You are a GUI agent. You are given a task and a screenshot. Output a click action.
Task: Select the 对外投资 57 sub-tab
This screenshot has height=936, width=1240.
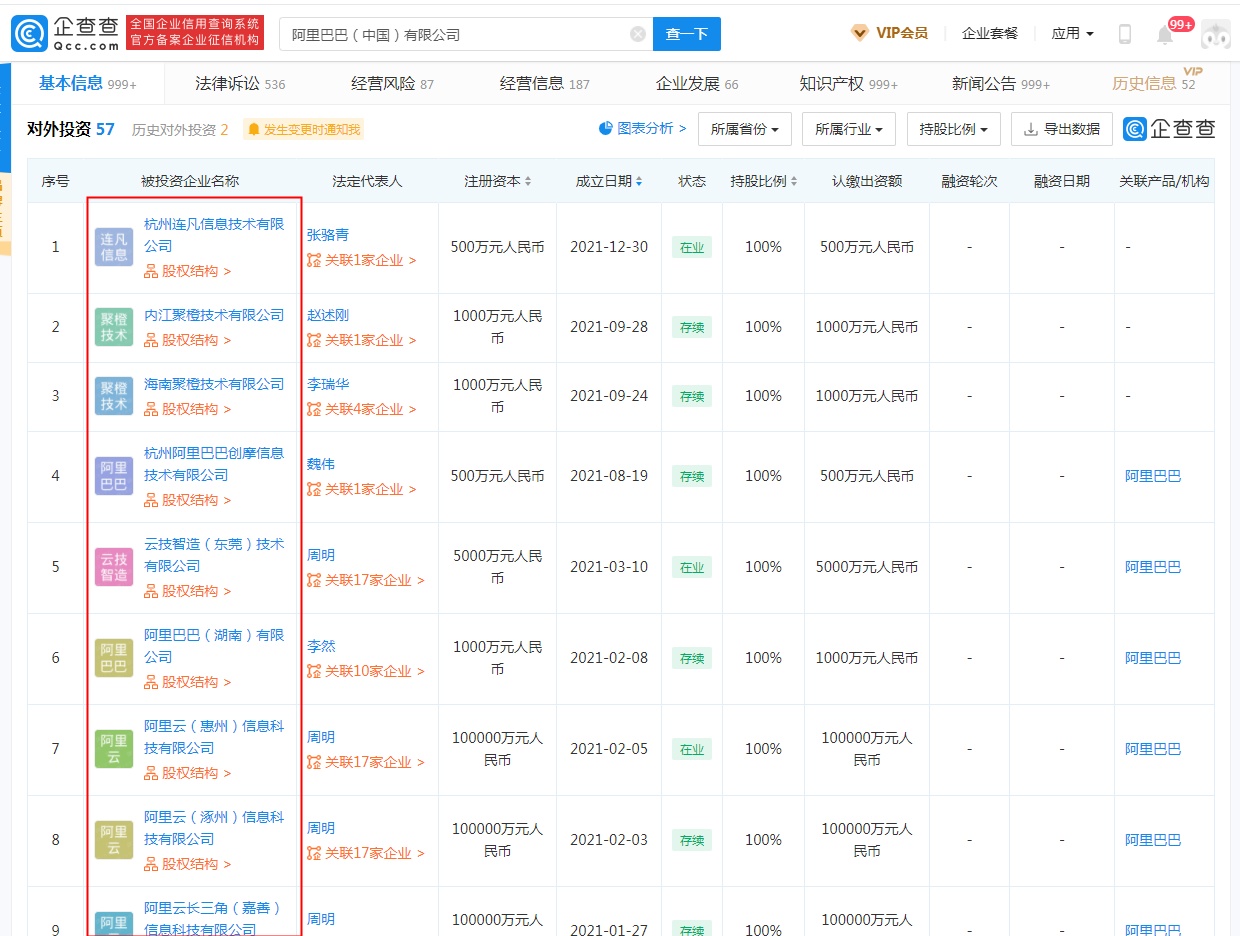coord(71,129)
